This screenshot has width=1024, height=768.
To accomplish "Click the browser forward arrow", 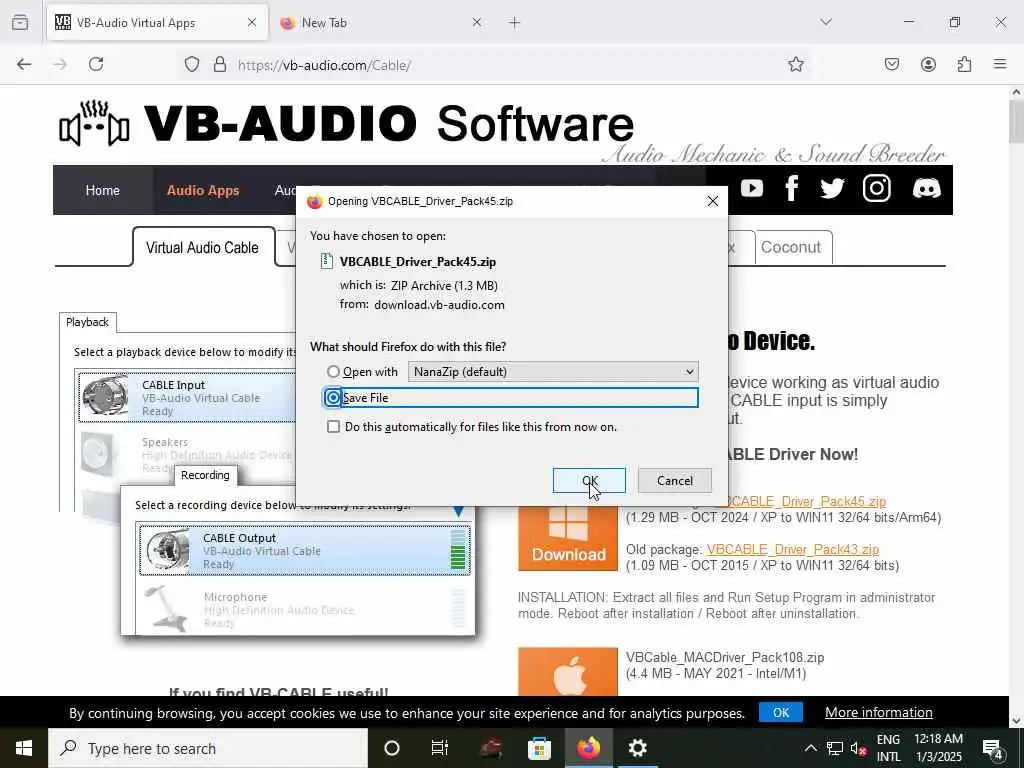I will (x=60, y=64).
